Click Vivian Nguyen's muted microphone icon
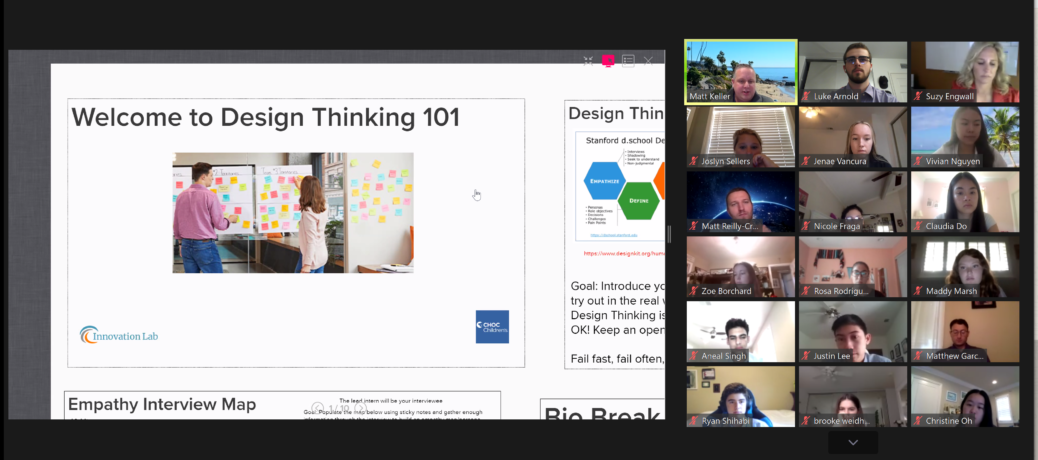Viewport: 1038px width, 460px height. point(918,161)
